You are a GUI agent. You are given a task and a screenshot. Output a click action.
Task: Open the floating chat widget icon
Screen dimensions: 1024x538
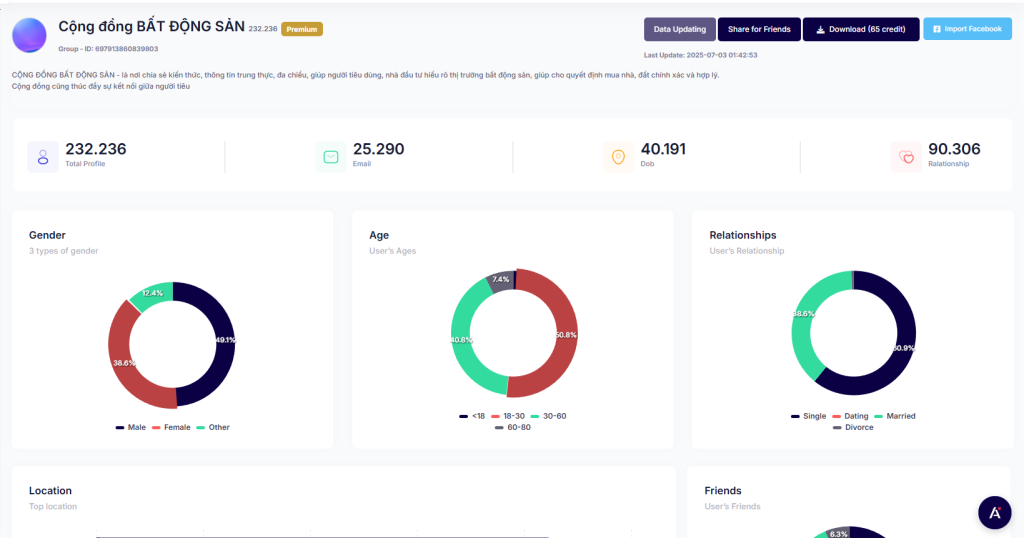pos(995,513)
